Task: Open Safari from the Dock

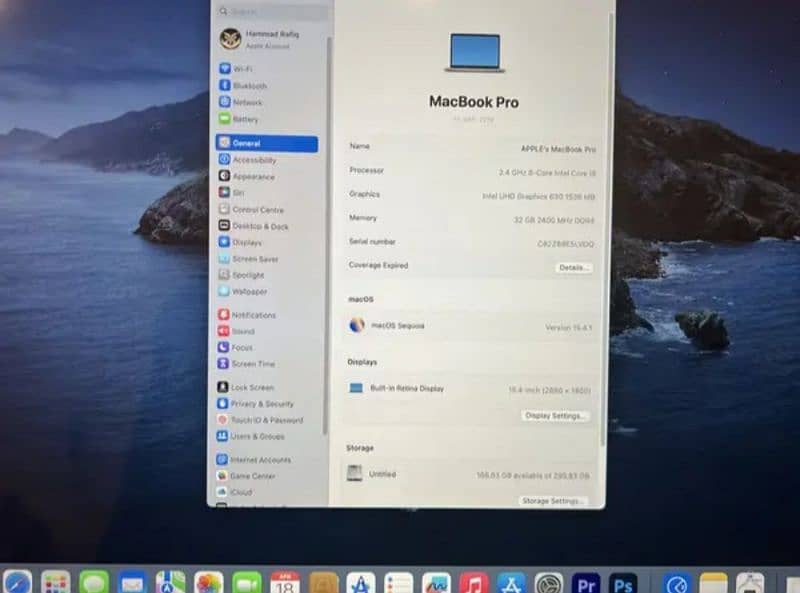Action: (x=17, y=583)
